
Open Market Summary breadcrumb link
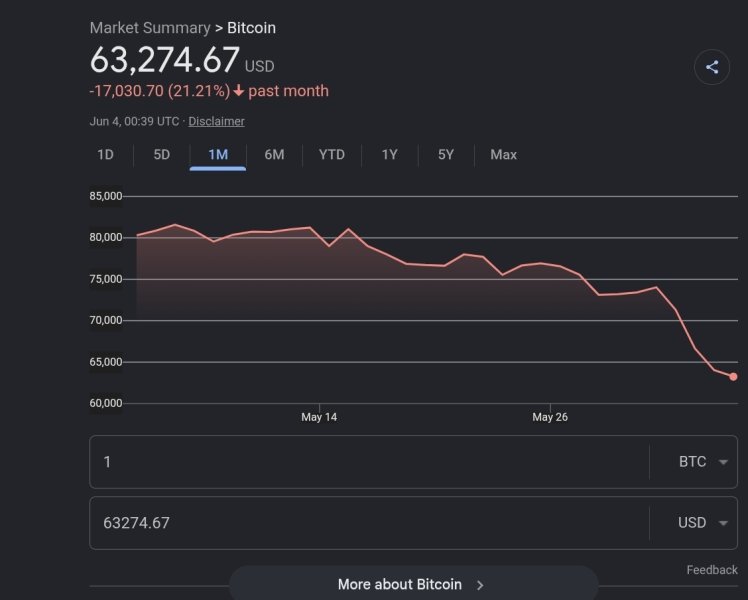(150, 28)
